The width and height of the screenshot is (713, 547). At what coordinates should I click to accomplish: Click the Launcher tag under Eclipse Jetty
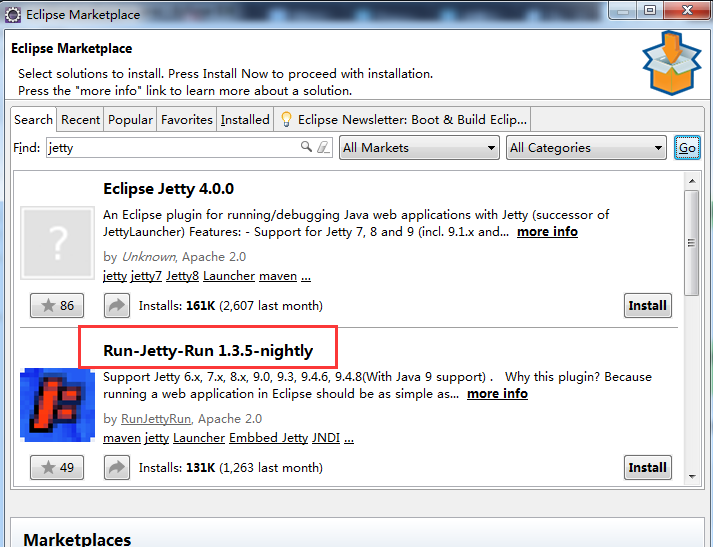click(x=229, y=276)
